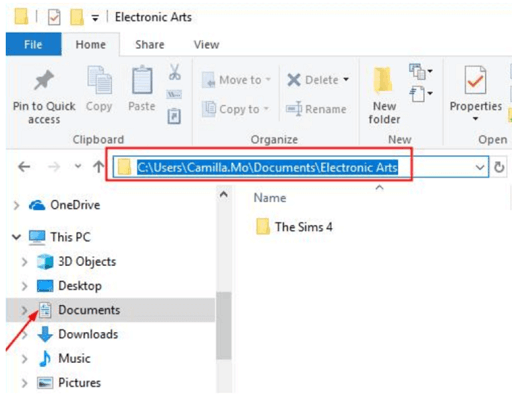Click Quick Access Toolbar new folder icon
The height and width of the screenshot is (400, 512).
[77, 17]
